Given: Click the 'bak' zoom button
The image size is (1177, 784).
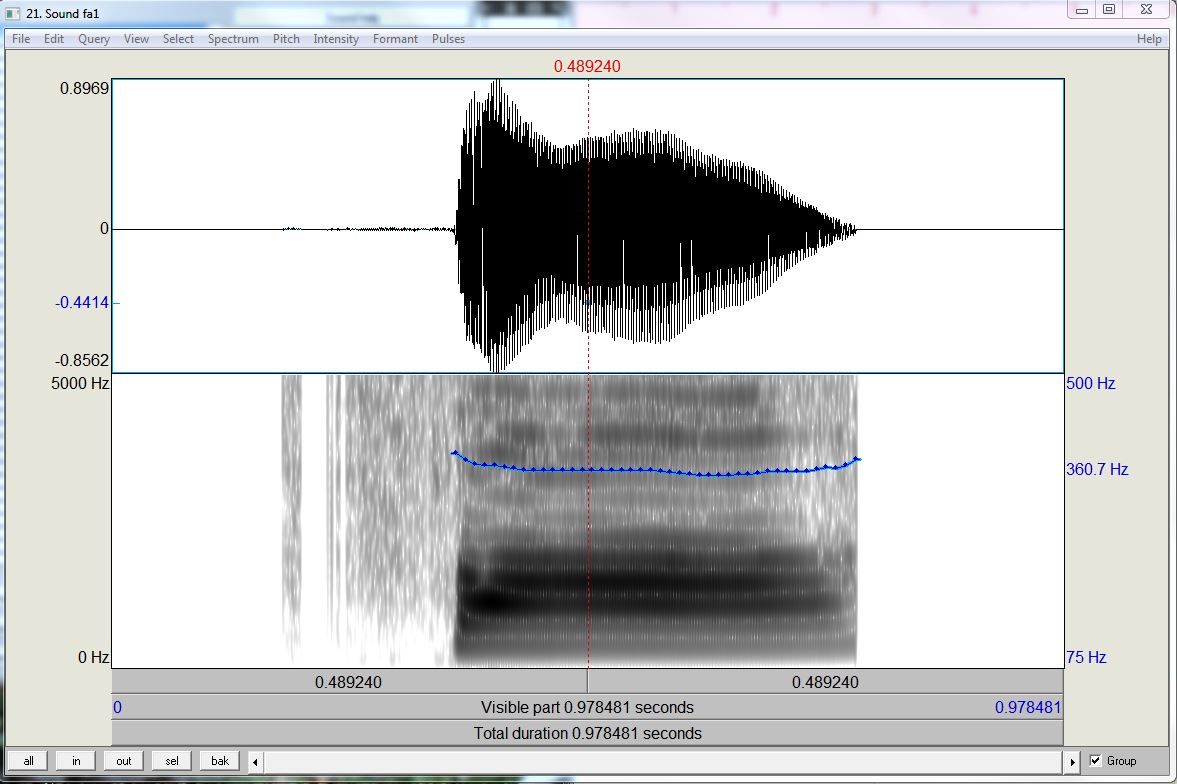Looking at the screenshot, I should pyautogui.click(x=220, y=761).
